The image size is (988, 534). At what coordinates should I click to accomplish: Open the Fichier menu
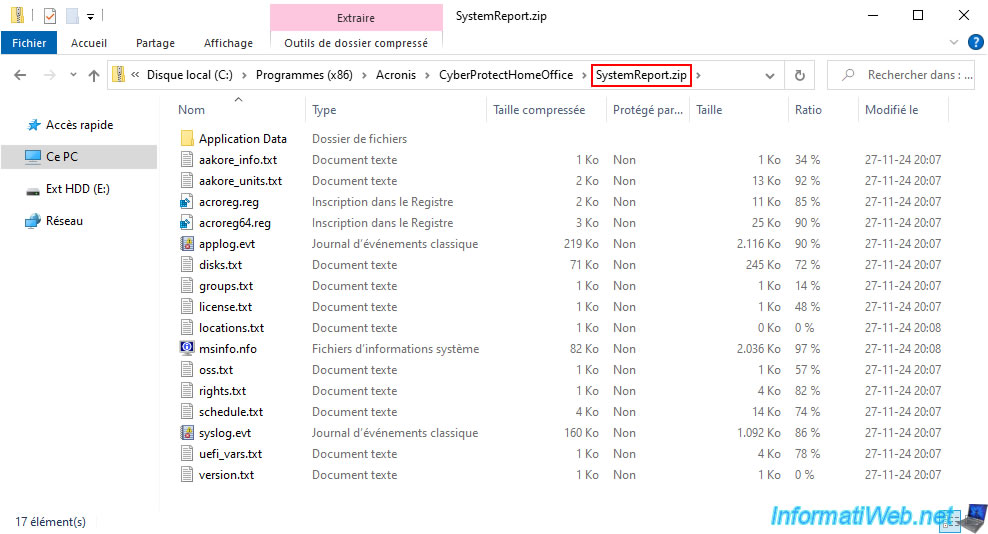click(29, 43)
